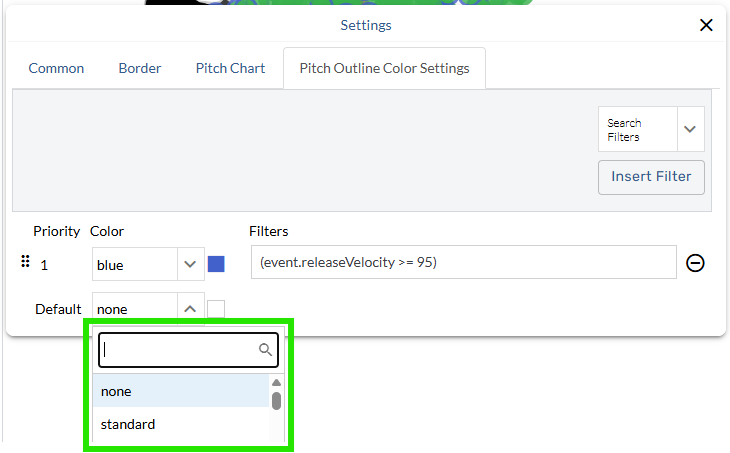The image size is (730, 453).
Task: Click the releaseVelocity filter text field
Action: 464,263
